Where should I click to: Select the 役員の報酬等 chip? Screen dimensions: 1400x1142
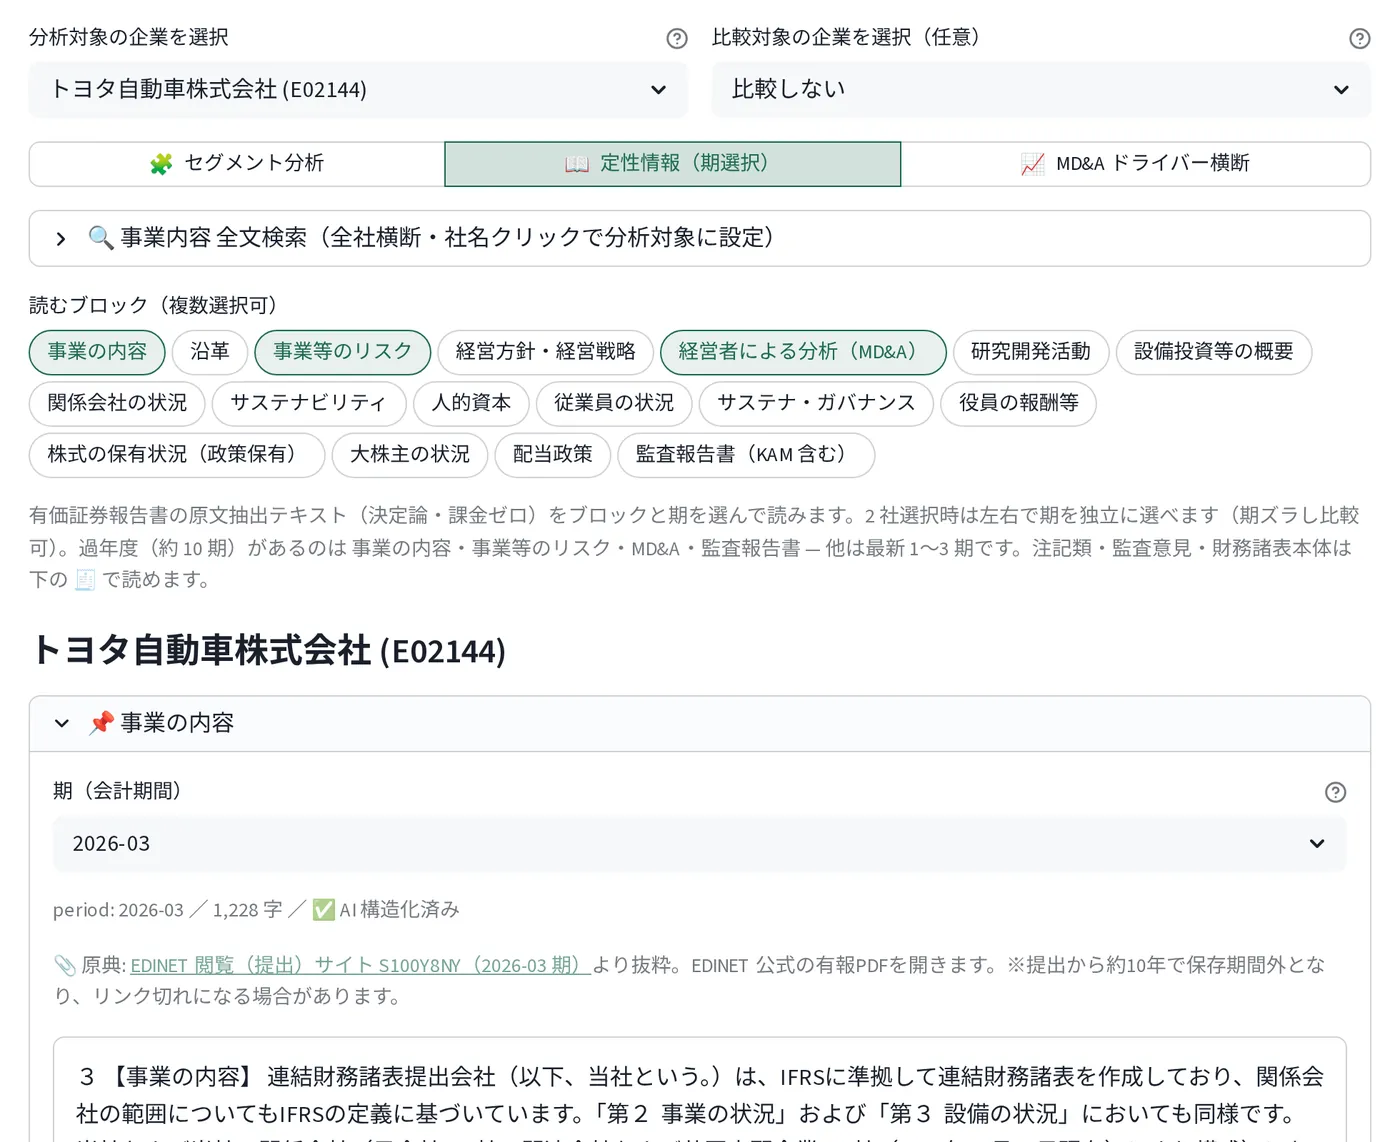(1018, 403)
